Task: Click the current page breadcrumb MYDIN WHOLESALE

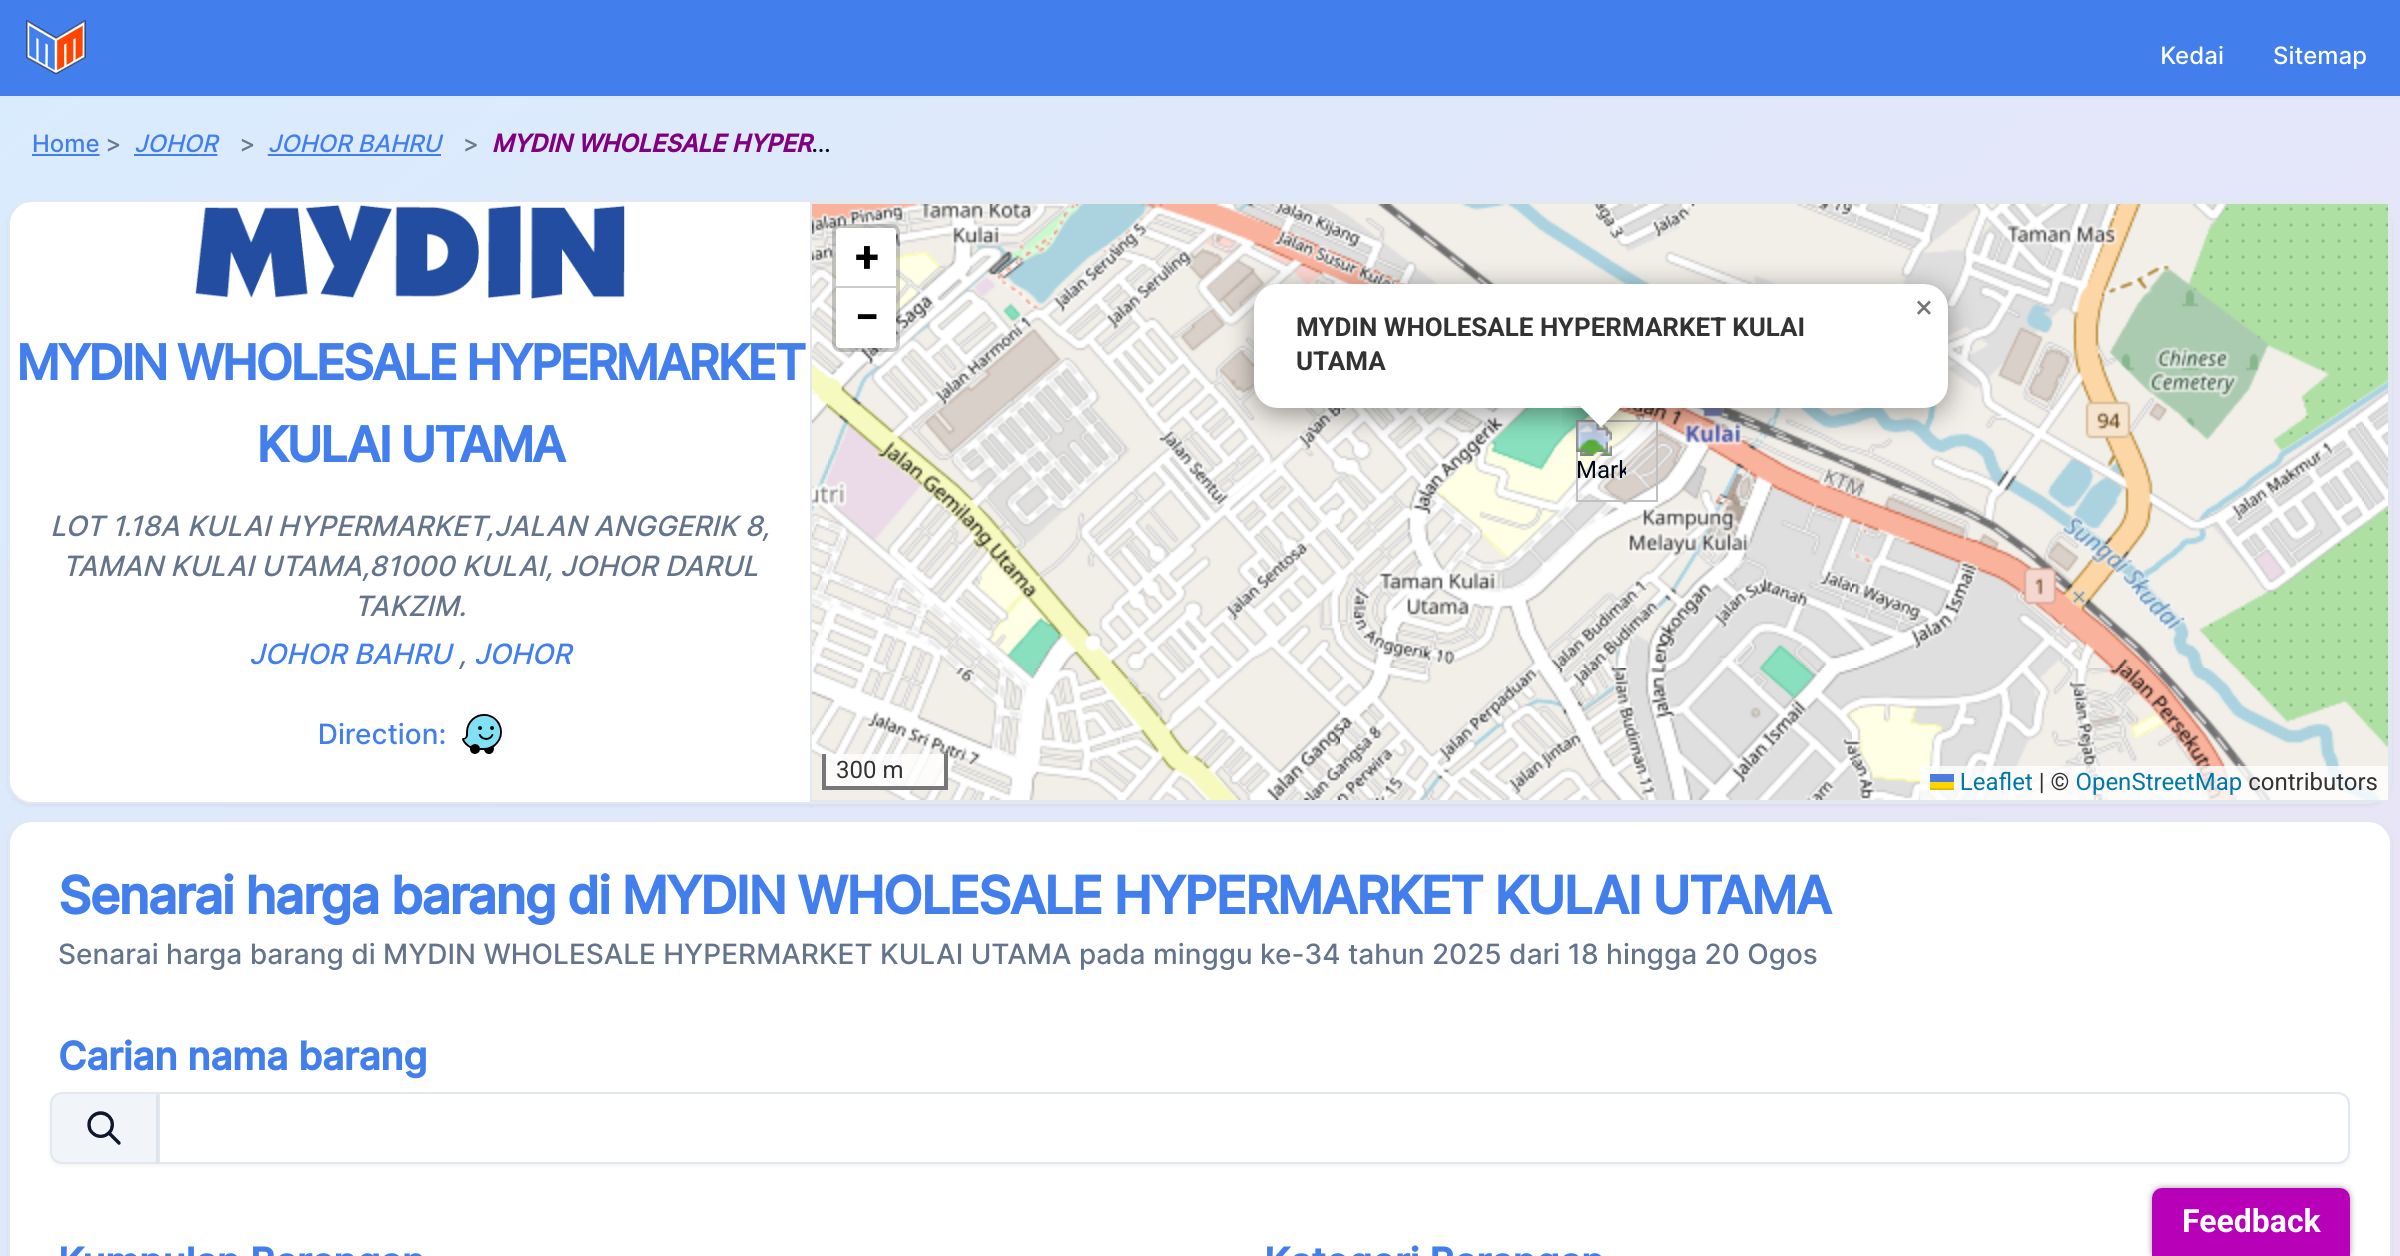Action: [660, 144]
